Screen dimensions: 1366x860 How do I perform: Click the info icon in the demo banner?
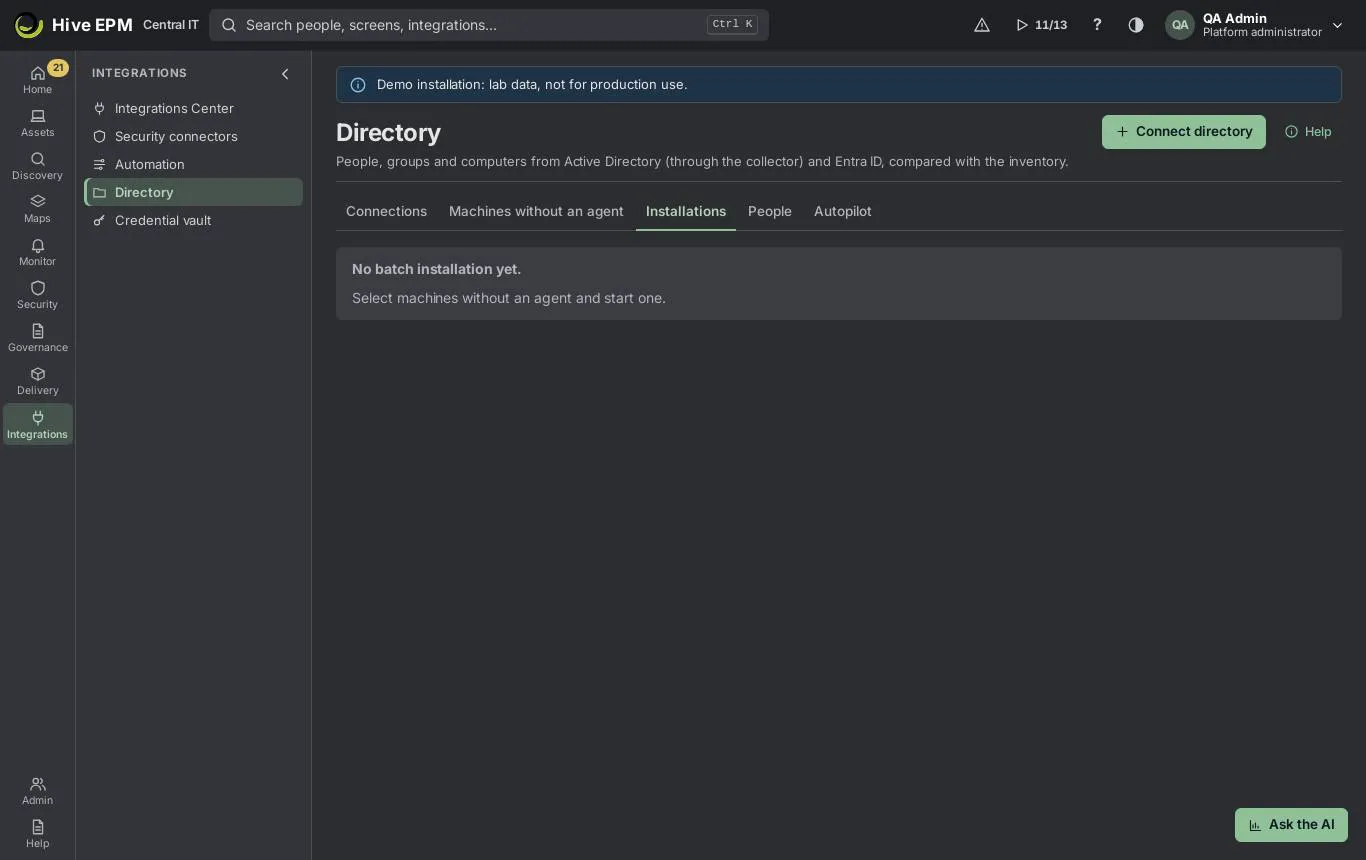coord(358,85)
